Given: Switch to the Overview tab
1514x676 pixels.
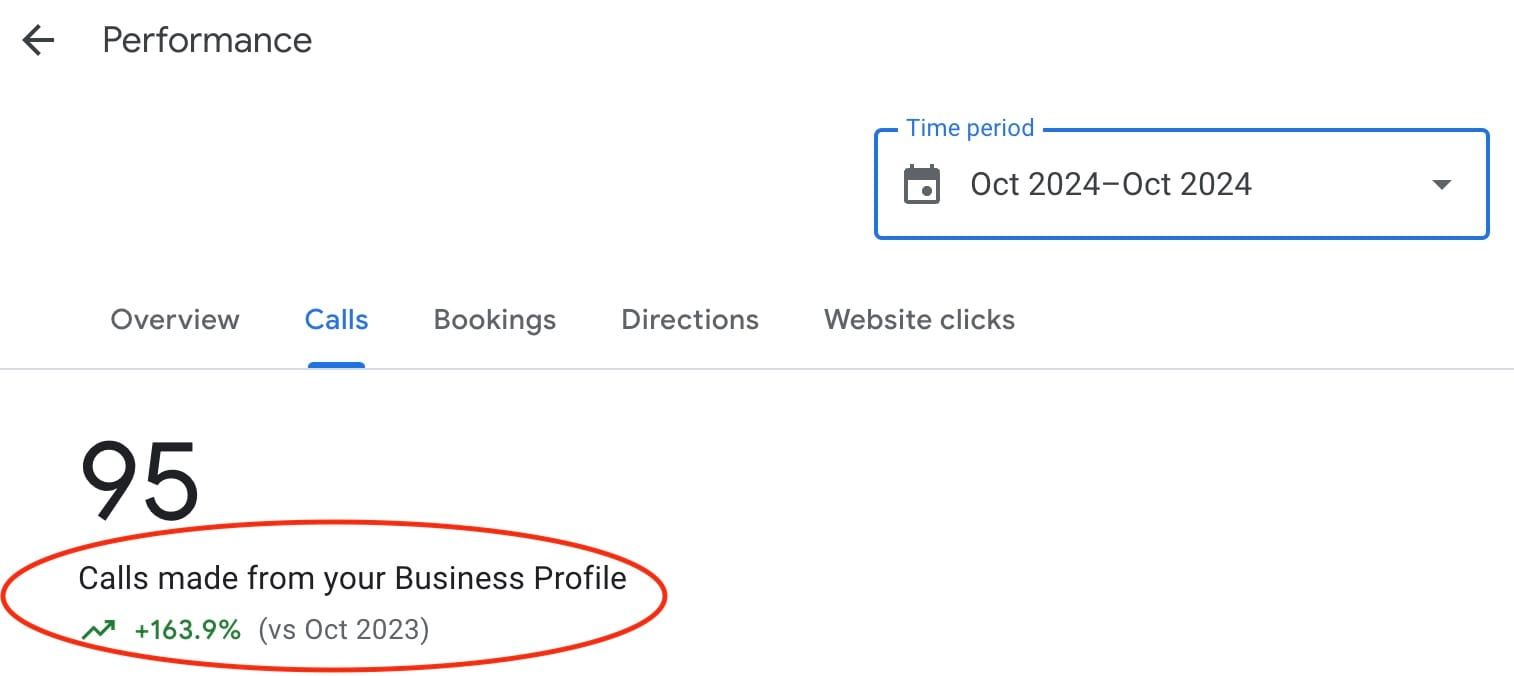Looking at the screenshot, I should pos(175,320).
